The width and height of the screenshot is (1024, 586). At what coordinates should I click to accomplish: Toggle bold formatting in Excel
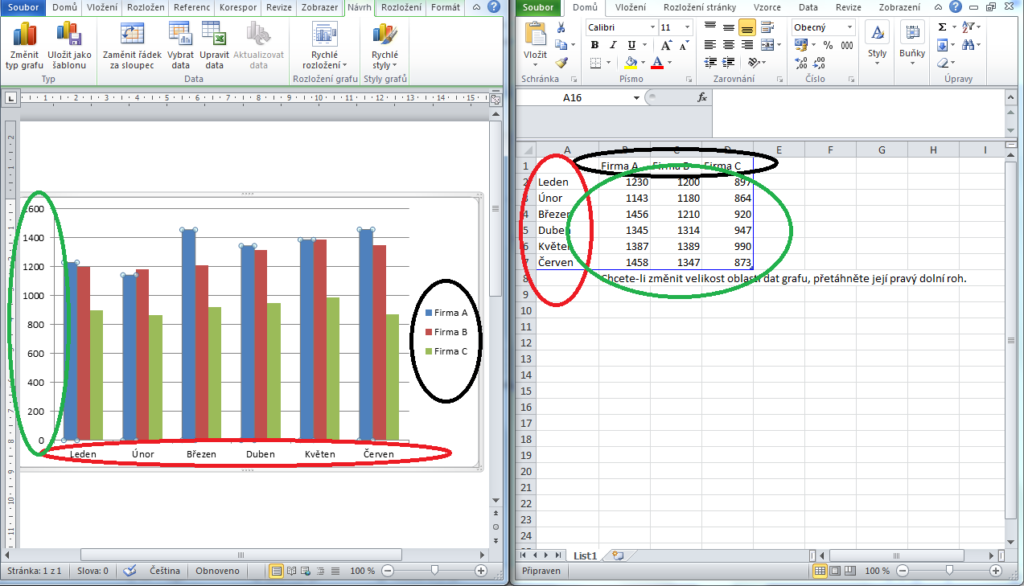[x=594, y=45]
